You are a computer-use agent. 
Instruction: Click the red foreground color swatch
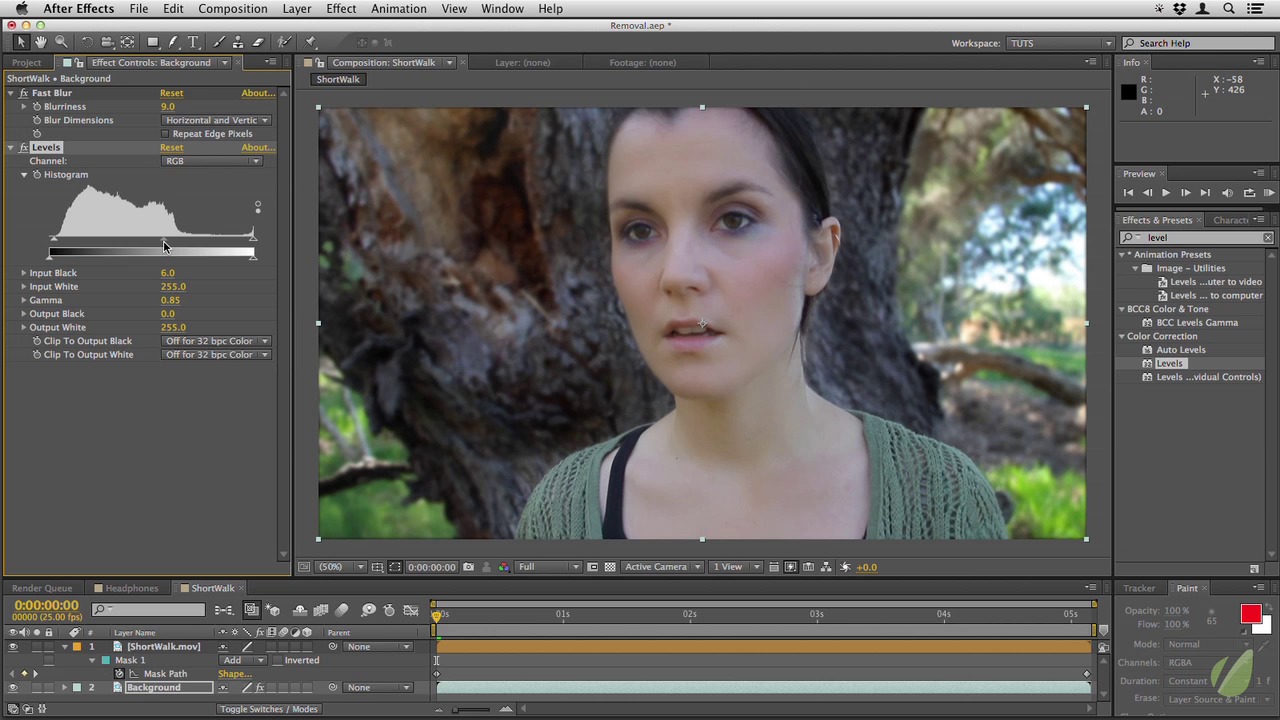[x=1250, y=614]
